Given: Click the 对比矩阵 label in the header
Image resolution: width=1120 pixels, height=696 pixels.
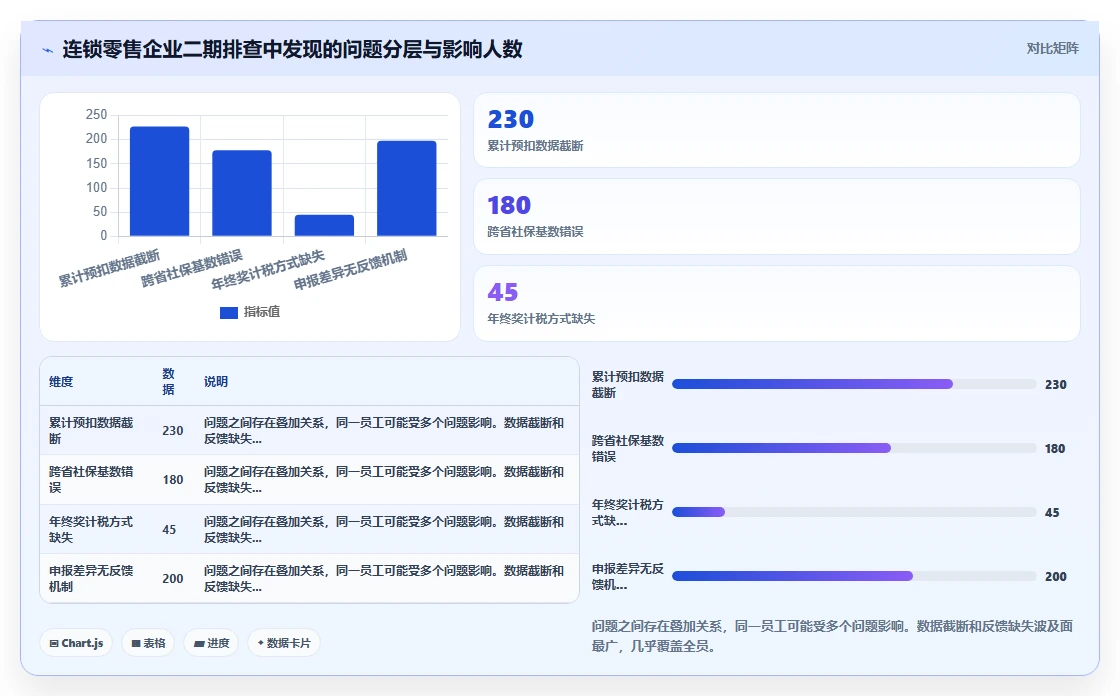Looking at the screenshot, I should [x=1052, y=49].
